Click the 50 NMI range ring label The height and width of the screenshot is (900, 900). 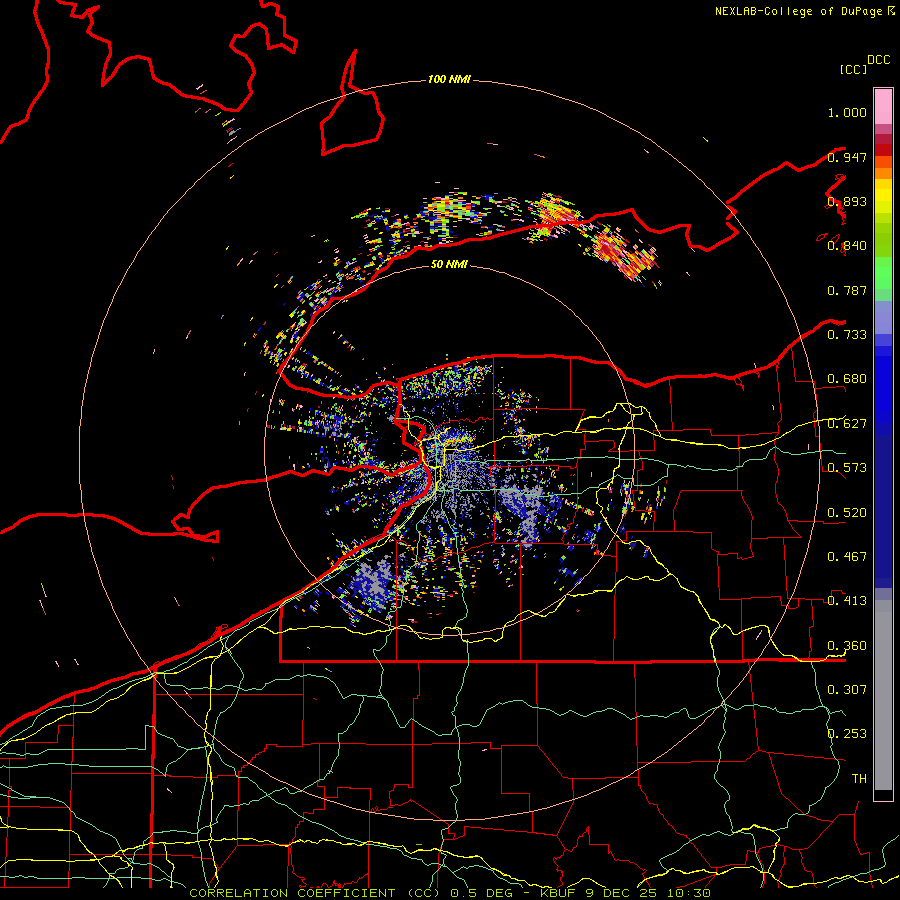pyautogui.click(x=449, y=264)
